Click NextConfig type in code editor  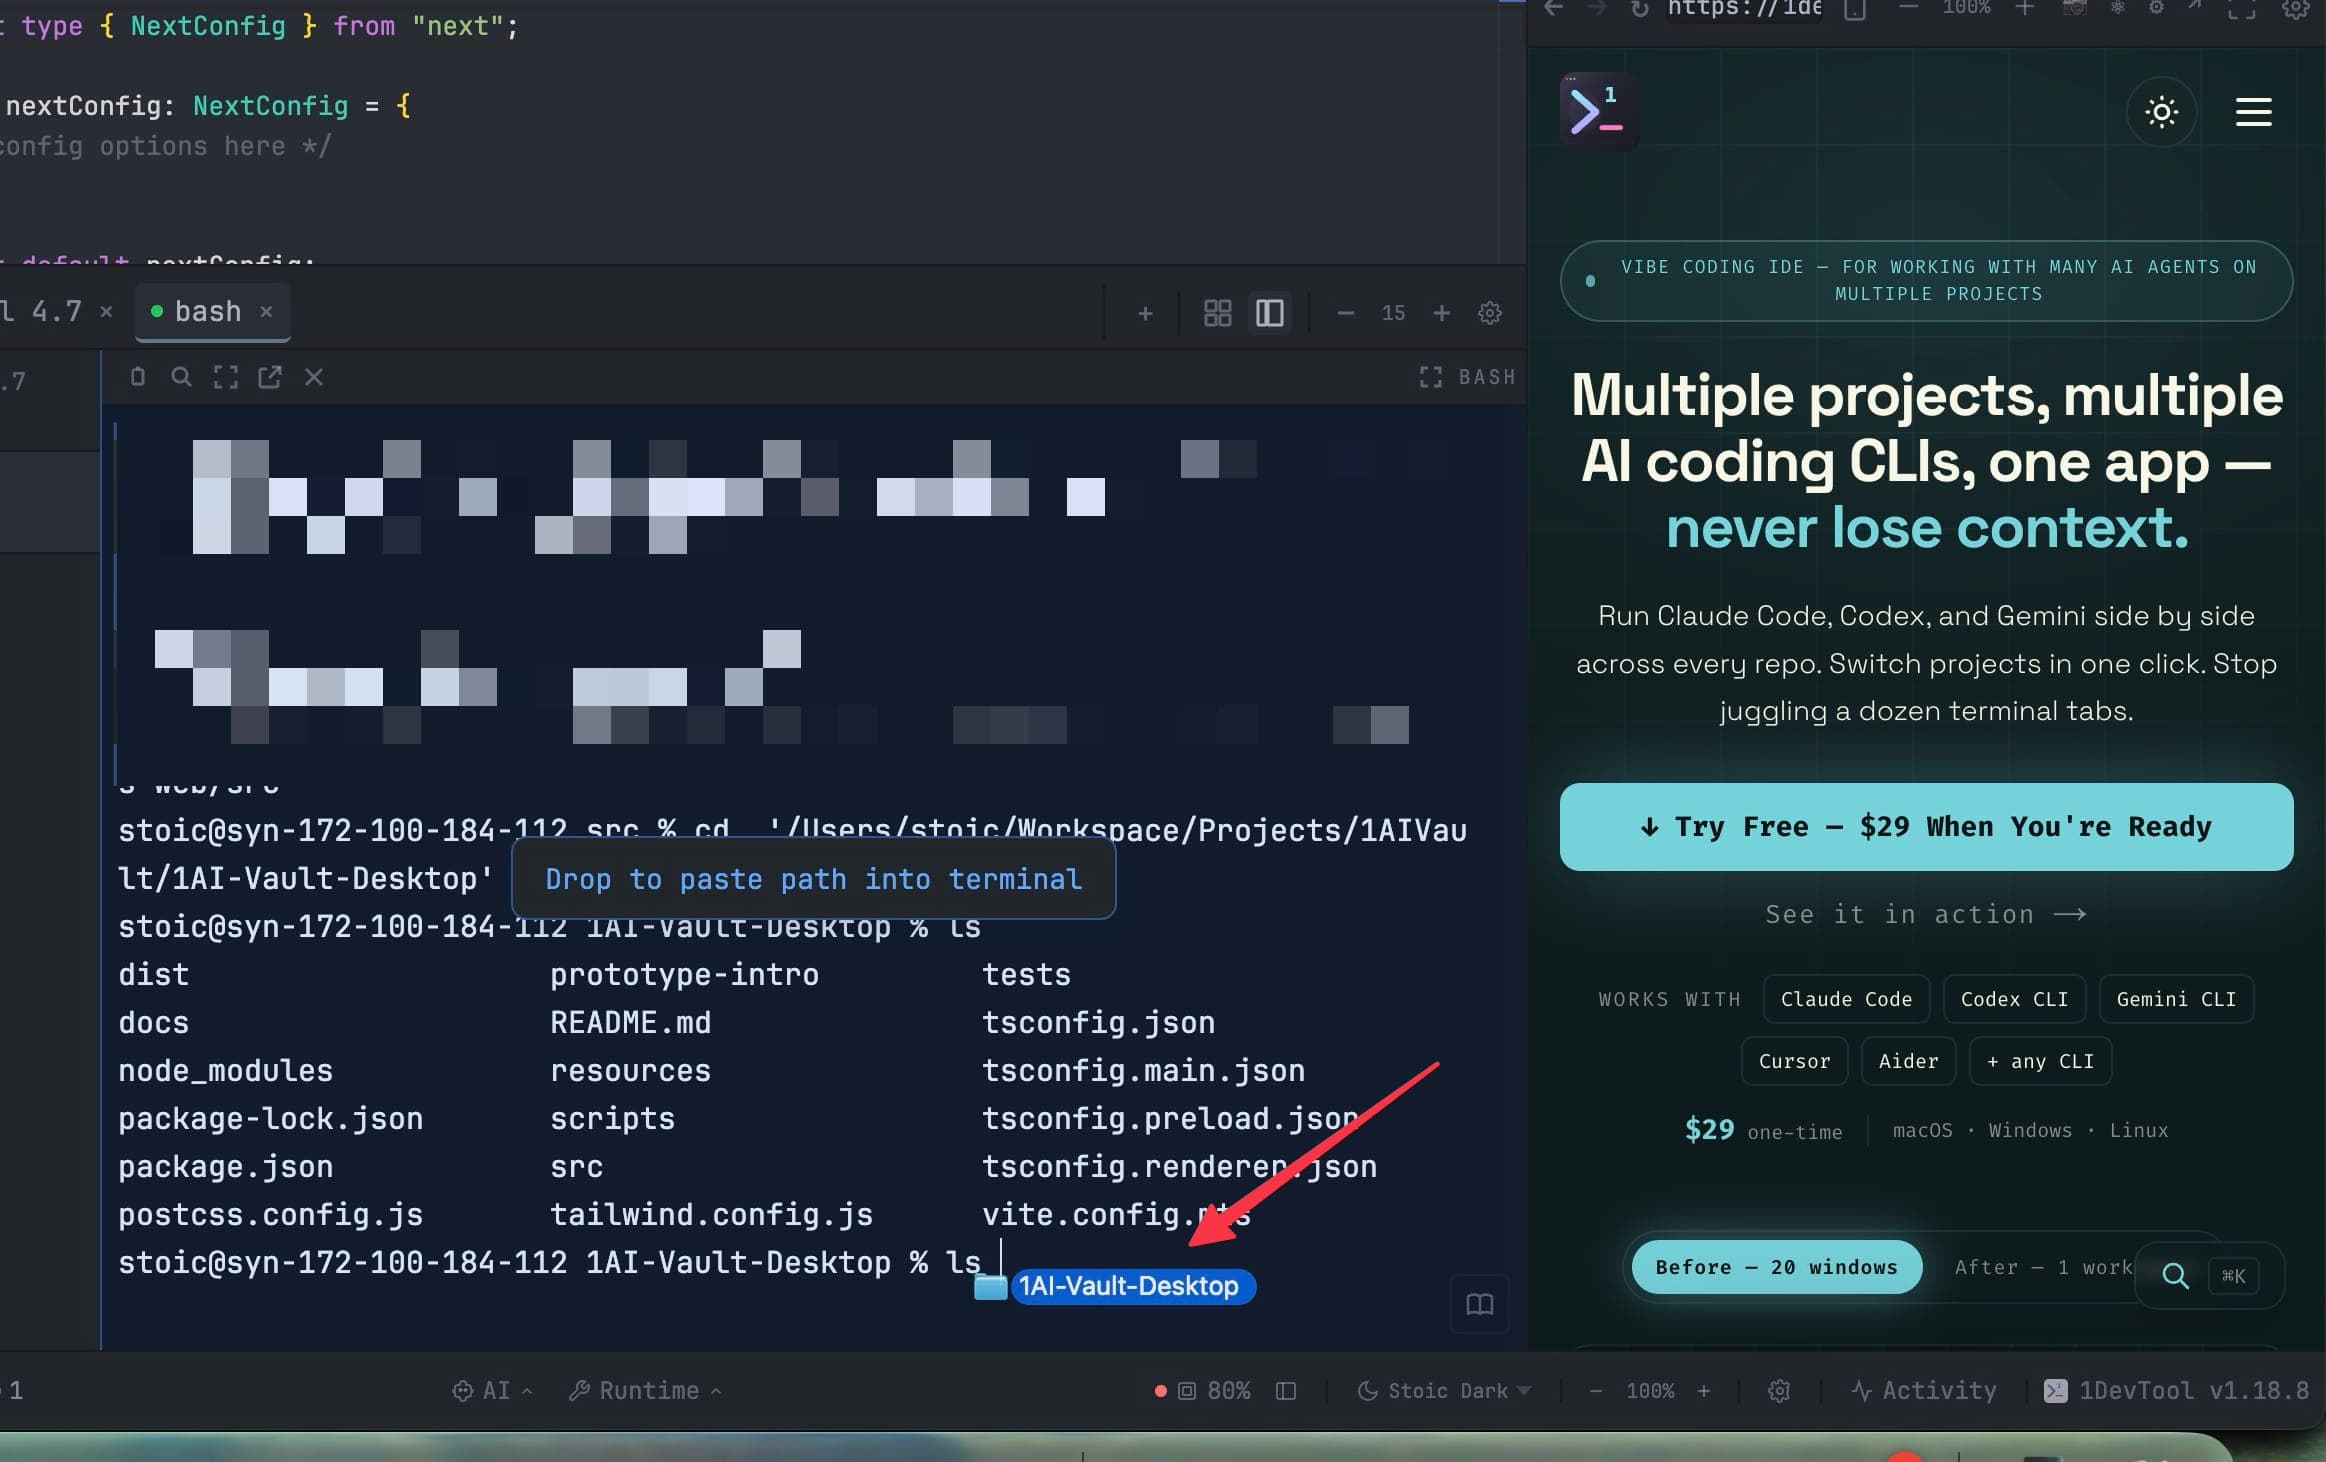pyautogui.click(x=270, y=106)
